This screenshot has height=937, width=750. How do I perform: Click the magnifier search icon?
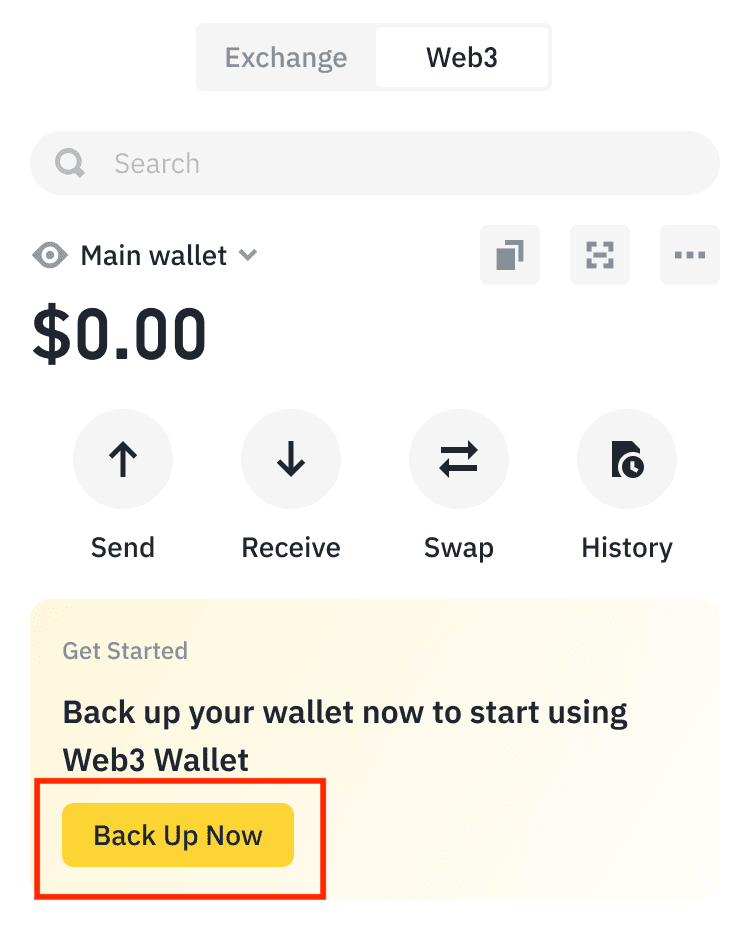(x=70, y=163)
